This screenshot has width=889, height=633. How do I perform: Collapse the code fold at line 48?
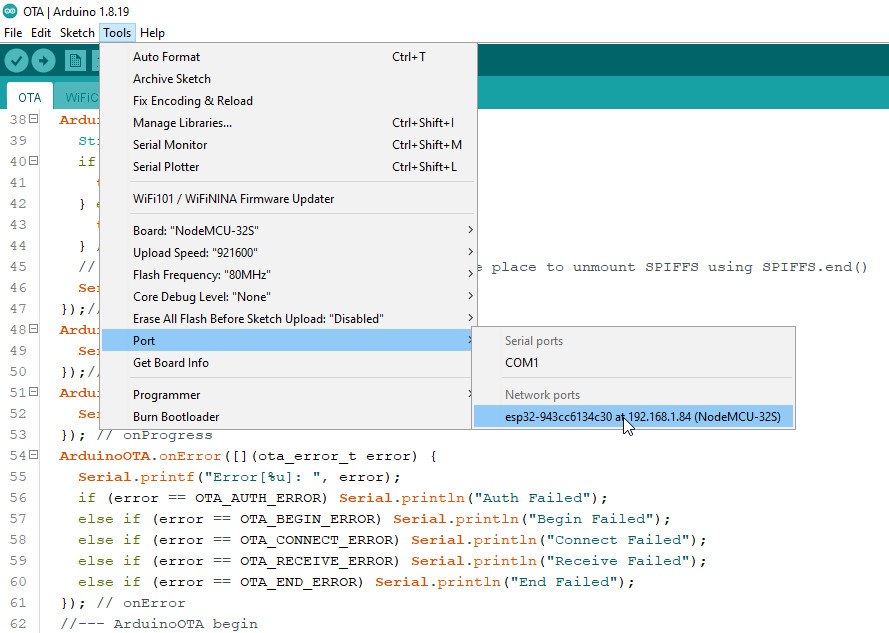tap(33, 329)
